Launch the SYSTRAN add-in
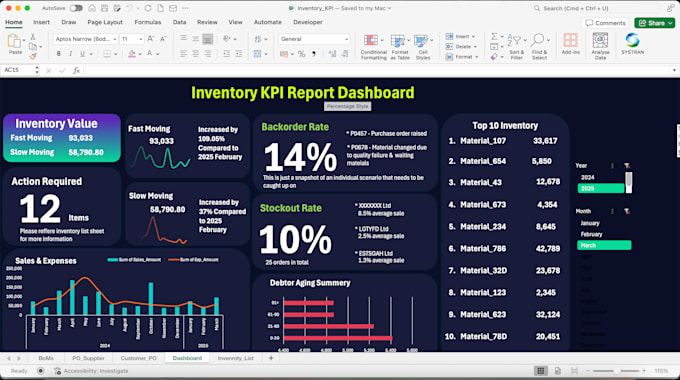680x380 pixels. click(632, 44)
